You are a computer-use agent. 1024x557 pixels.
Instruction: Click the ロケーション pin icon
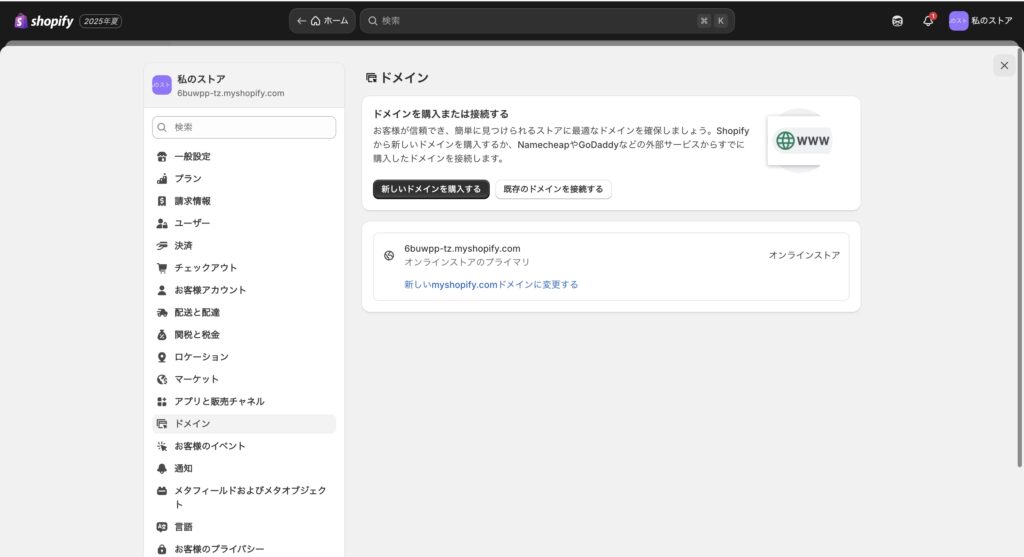(x=162, y=357)
